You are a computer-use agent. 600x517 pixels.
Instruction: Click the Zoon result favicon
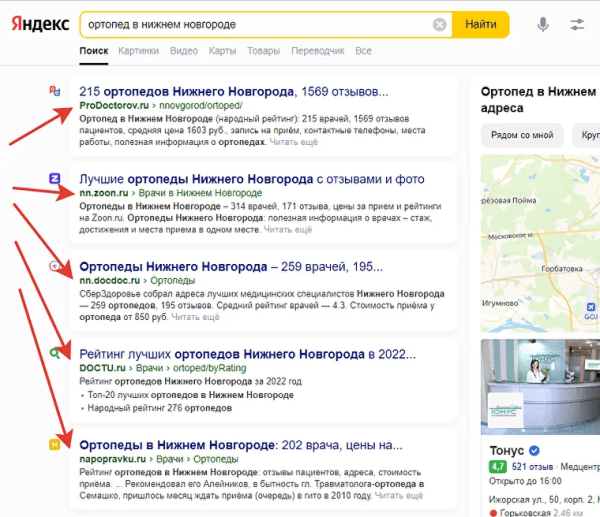55,178
